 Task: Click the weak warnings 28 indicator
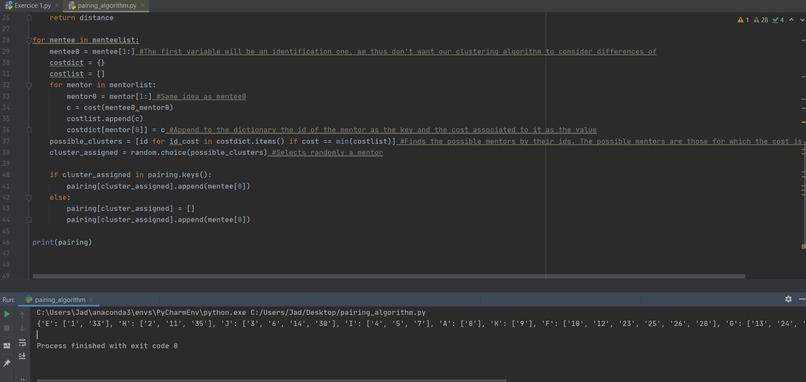pos(761,20)
